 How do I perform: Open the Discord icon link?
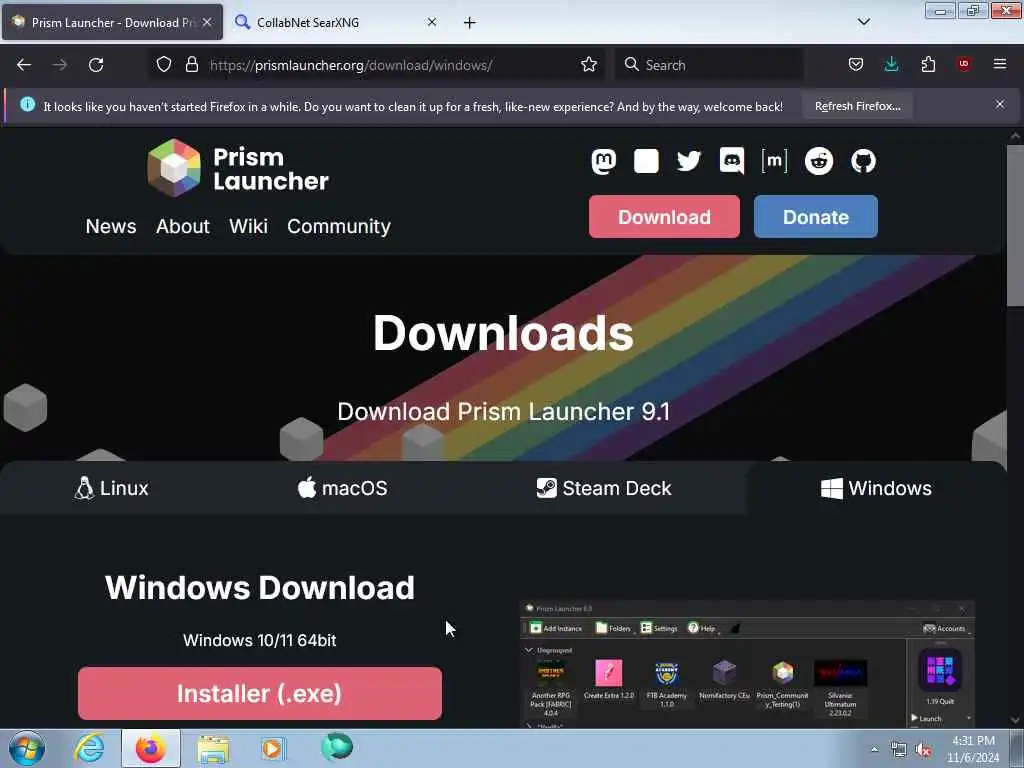click(731, 161)
